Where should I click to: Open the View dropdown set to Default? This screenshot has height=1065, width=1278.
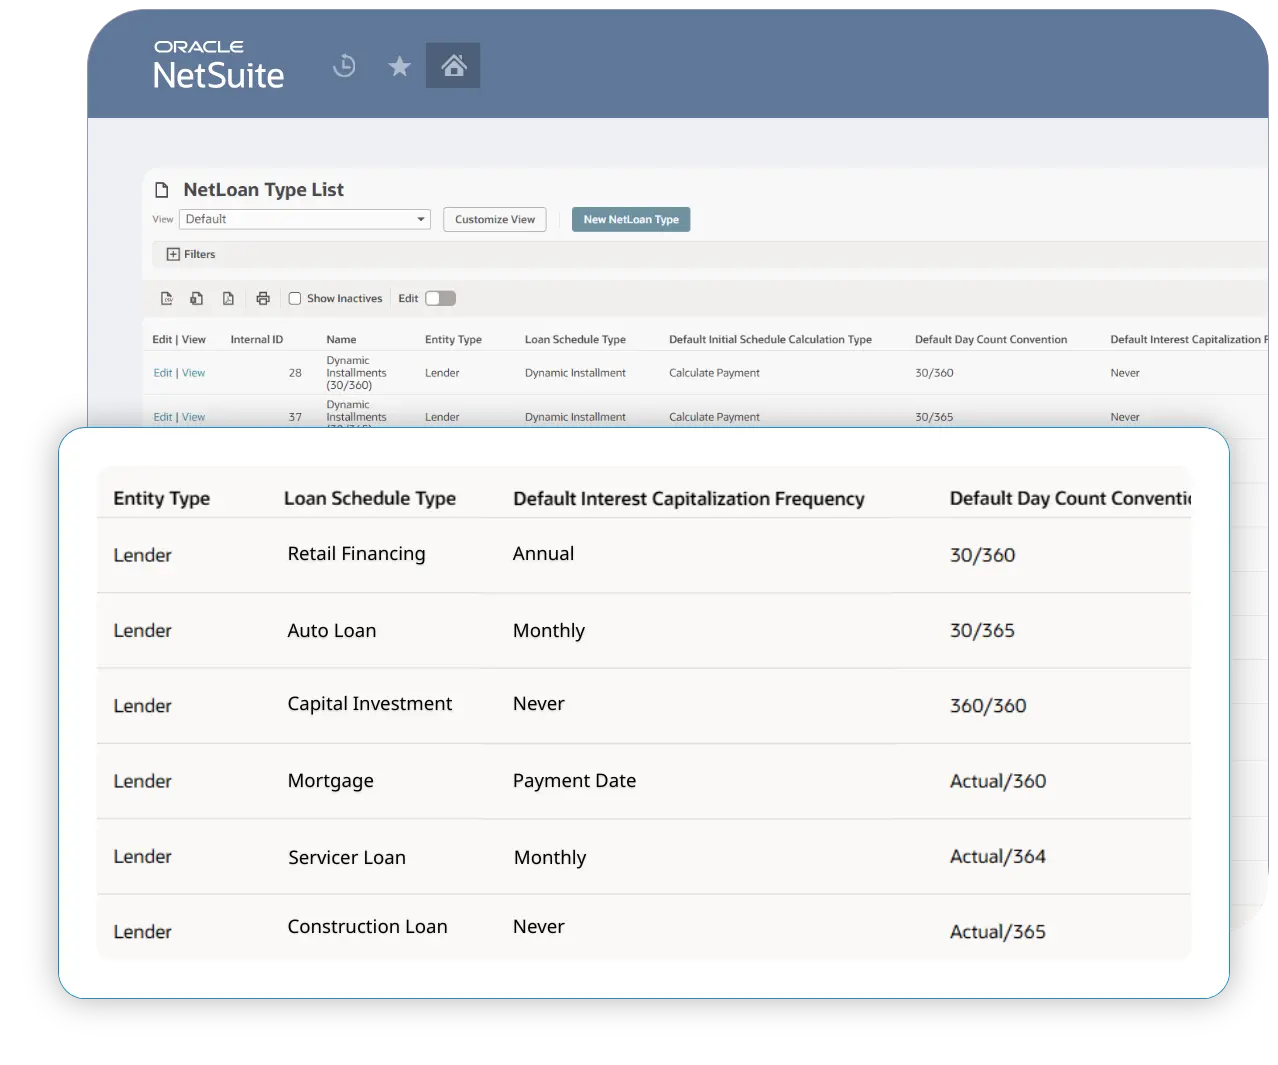tap(305, 219)
